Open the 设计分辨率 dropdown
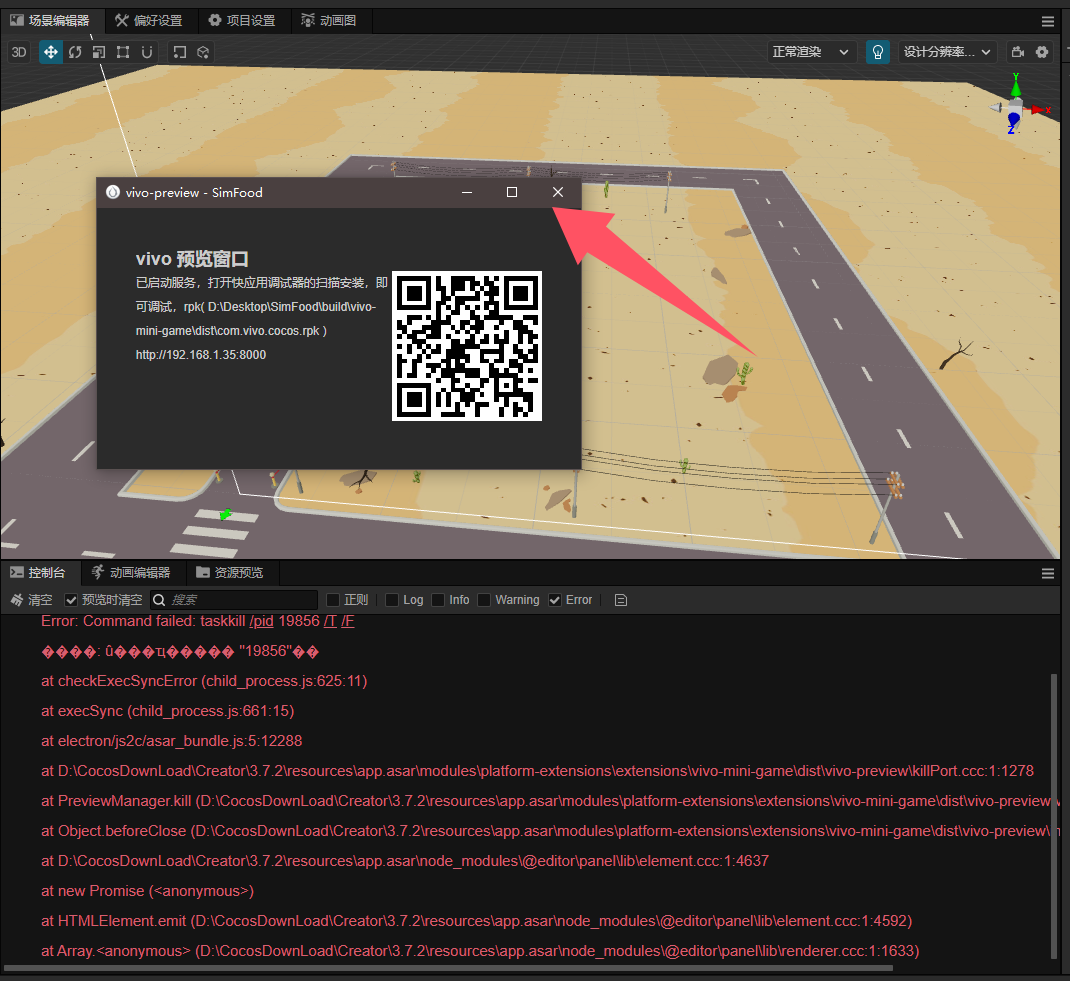 tap(947, 52)
